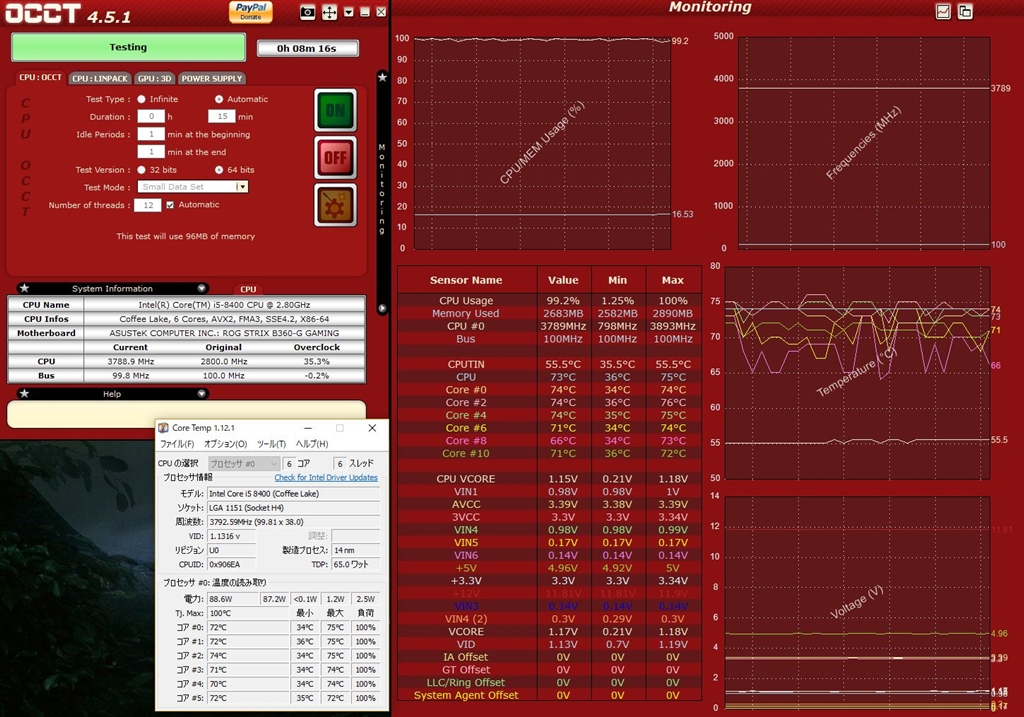Select the Core #0 sensor row
The image size is (1024, 717).
[x=549, y=390]
